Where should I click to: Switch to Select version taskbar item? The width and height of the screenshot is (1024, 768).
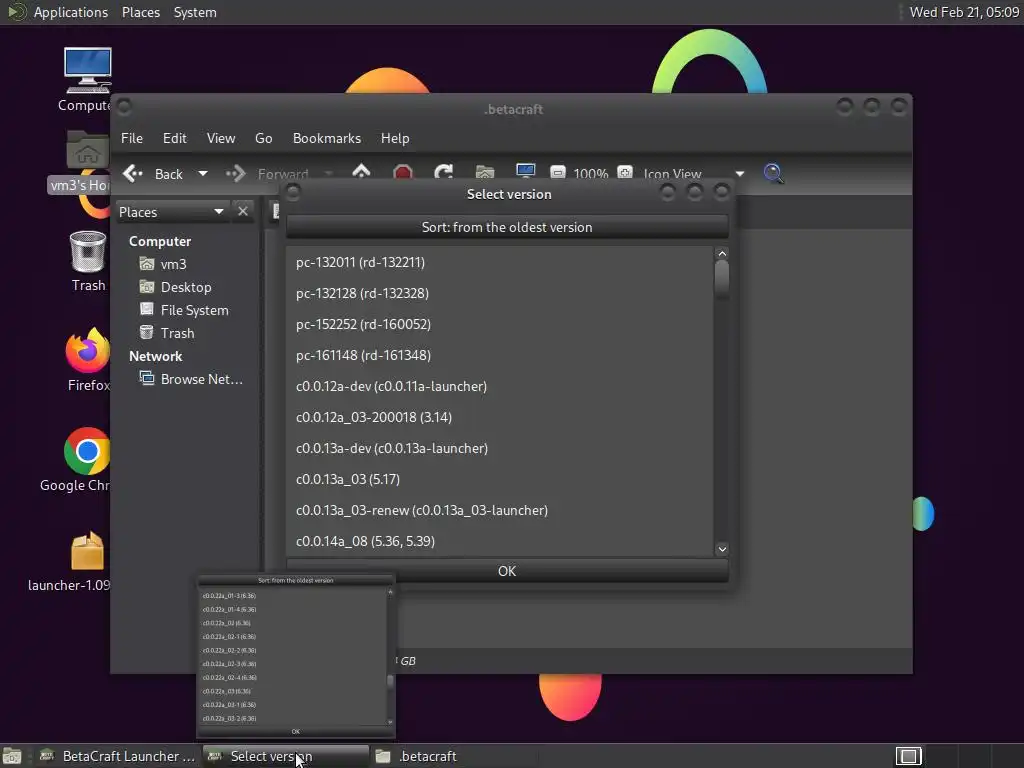point(285,756)
